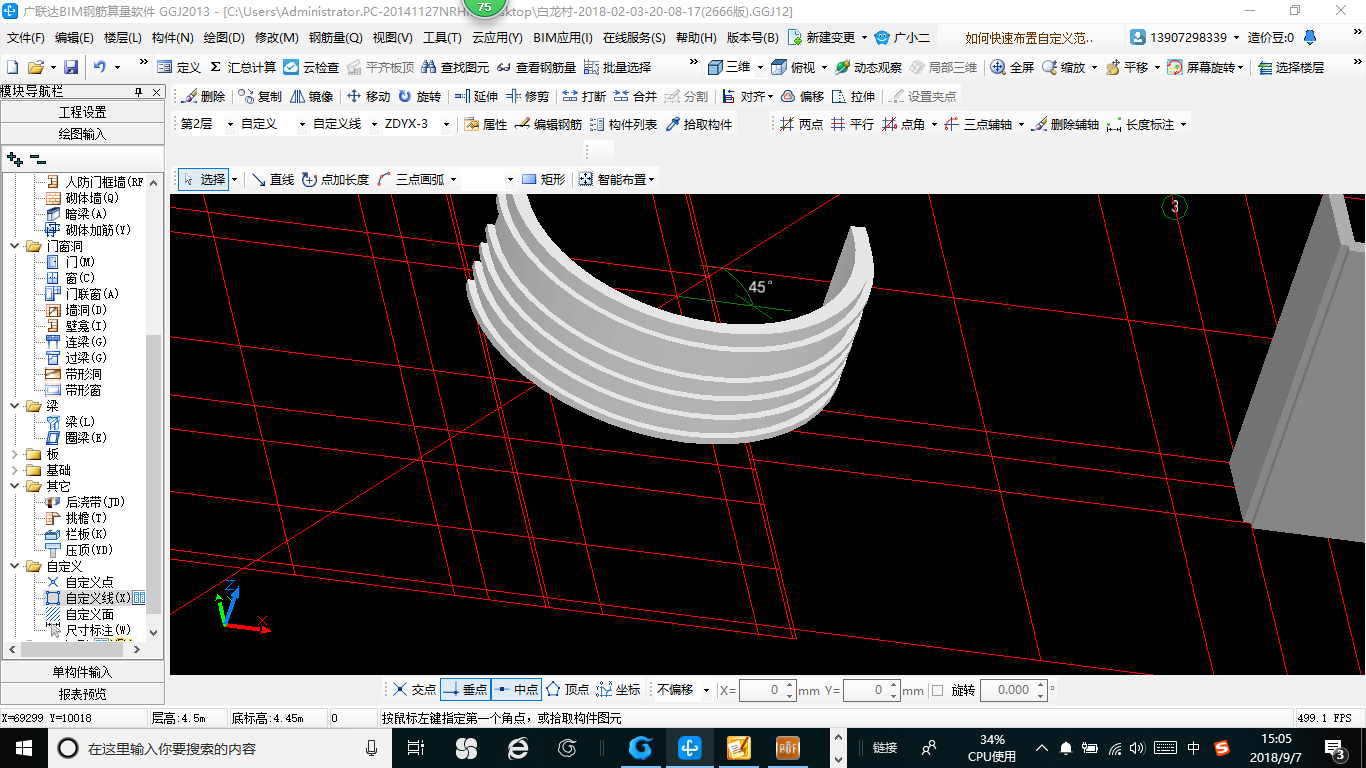The width and height of the screenshot is (1366, 768).
Task: Click 全屏 full screen icon
Action: click(1012, 67)
